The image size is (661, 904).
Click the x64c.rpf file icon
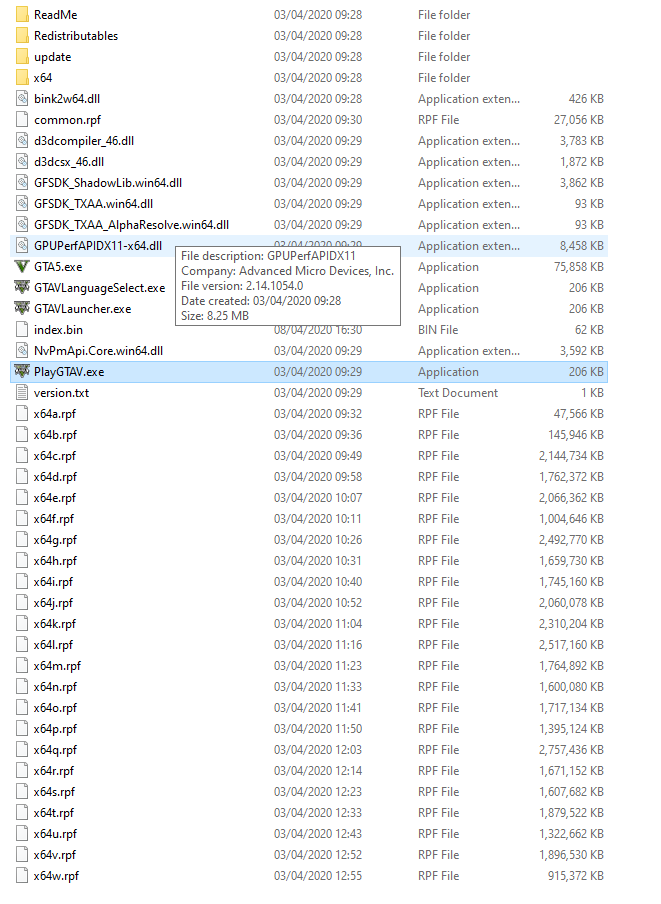pyautogui.click(x=22, y=456)
